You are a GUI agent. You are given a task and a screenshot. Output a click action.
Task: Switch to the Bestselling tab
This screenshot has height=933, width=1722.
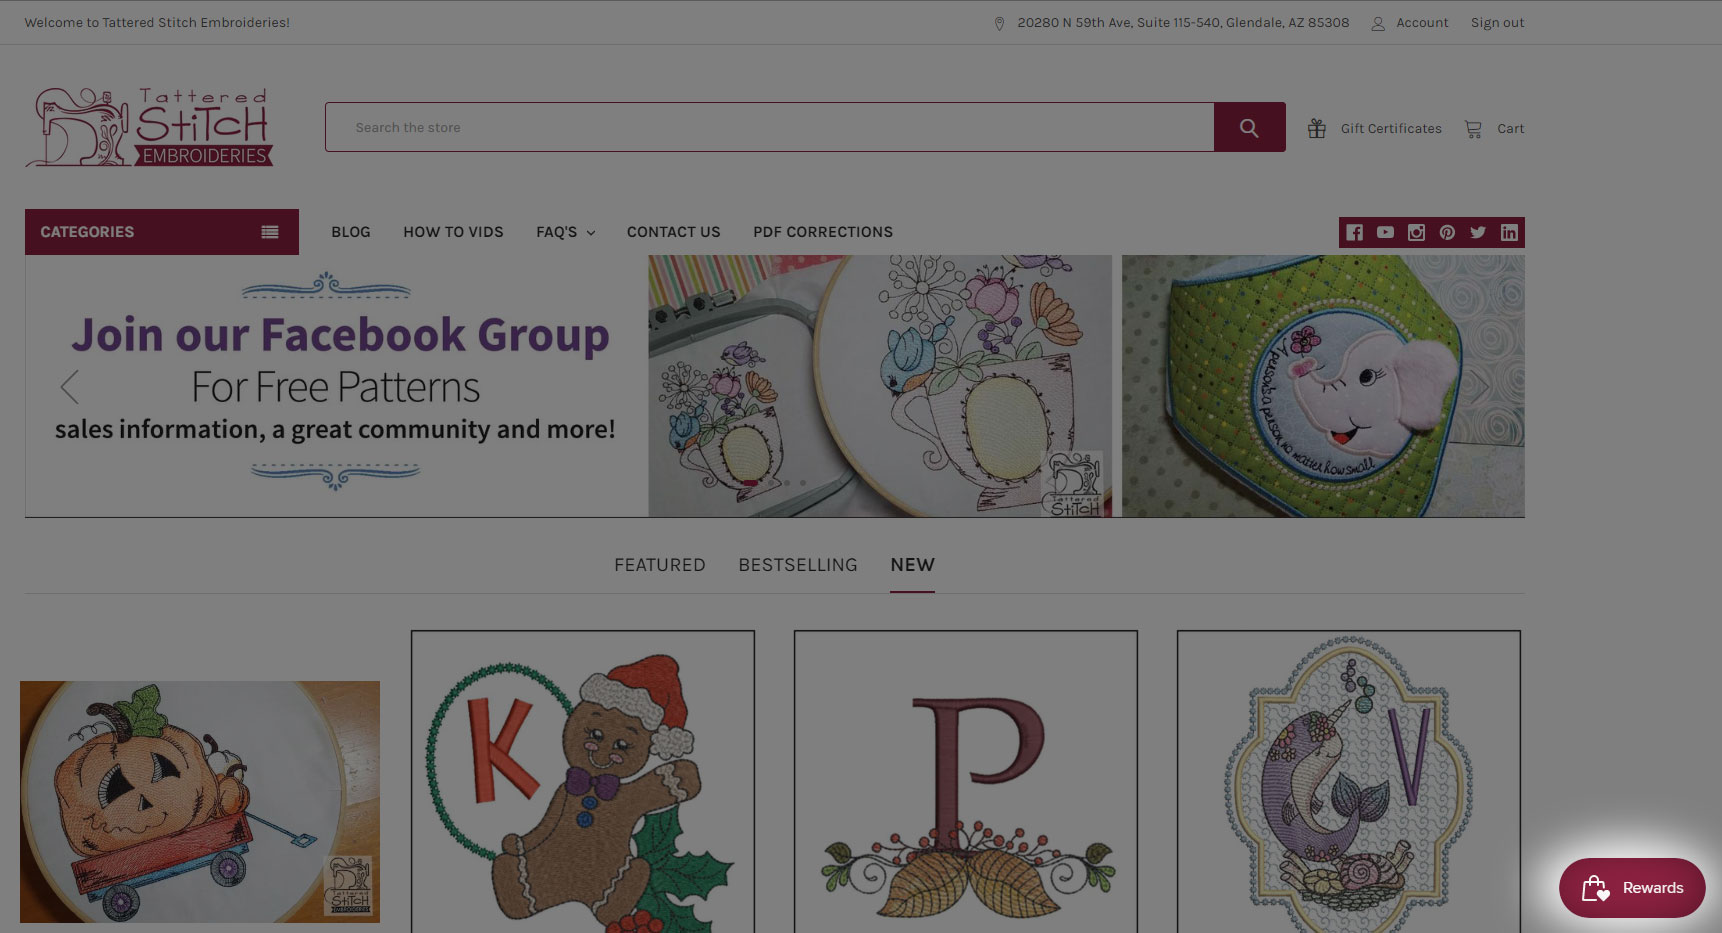pos(798,565)
